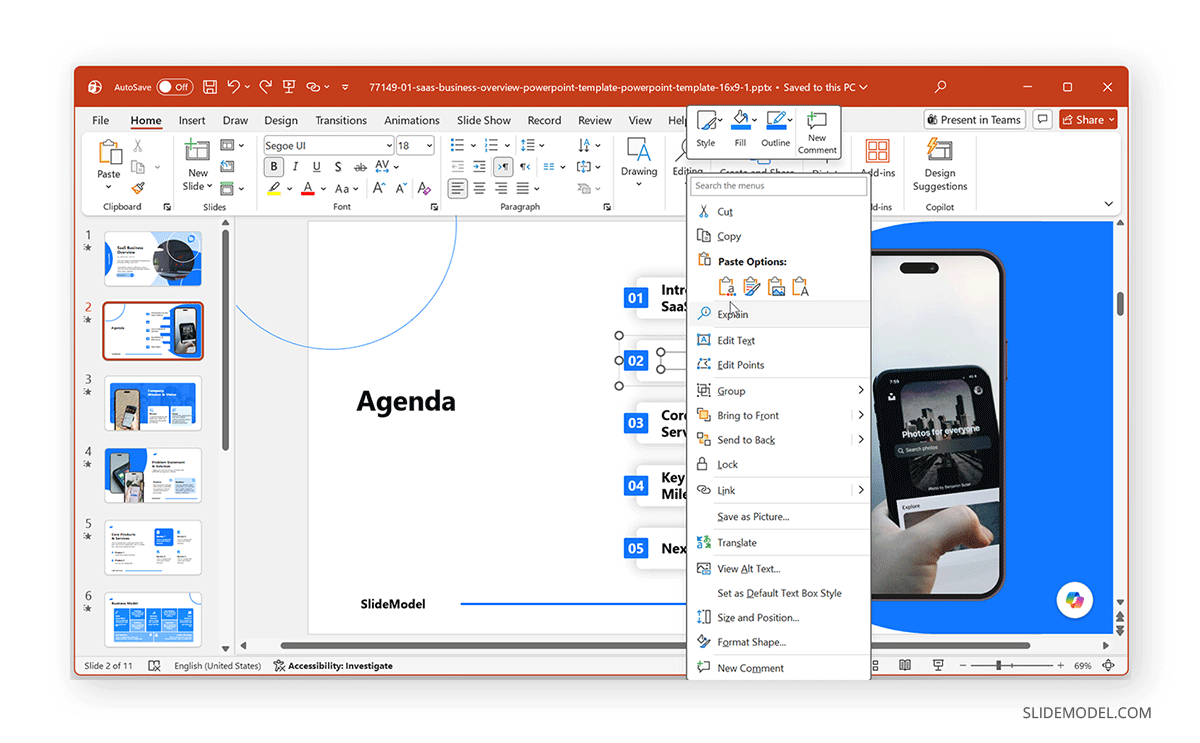Image resolution: width=1200 pixels, height=743 pixels.
Task: Click Present in Teams button
Action: (974, 120)
